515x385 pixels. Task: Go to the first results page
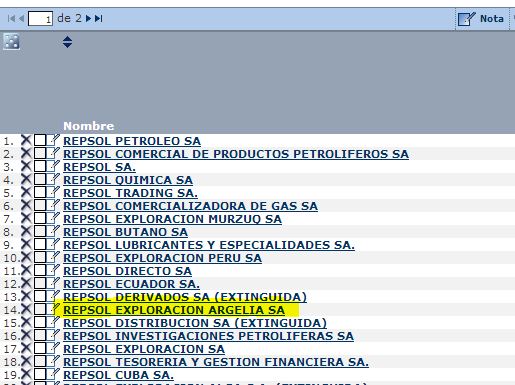click(11, 18)
